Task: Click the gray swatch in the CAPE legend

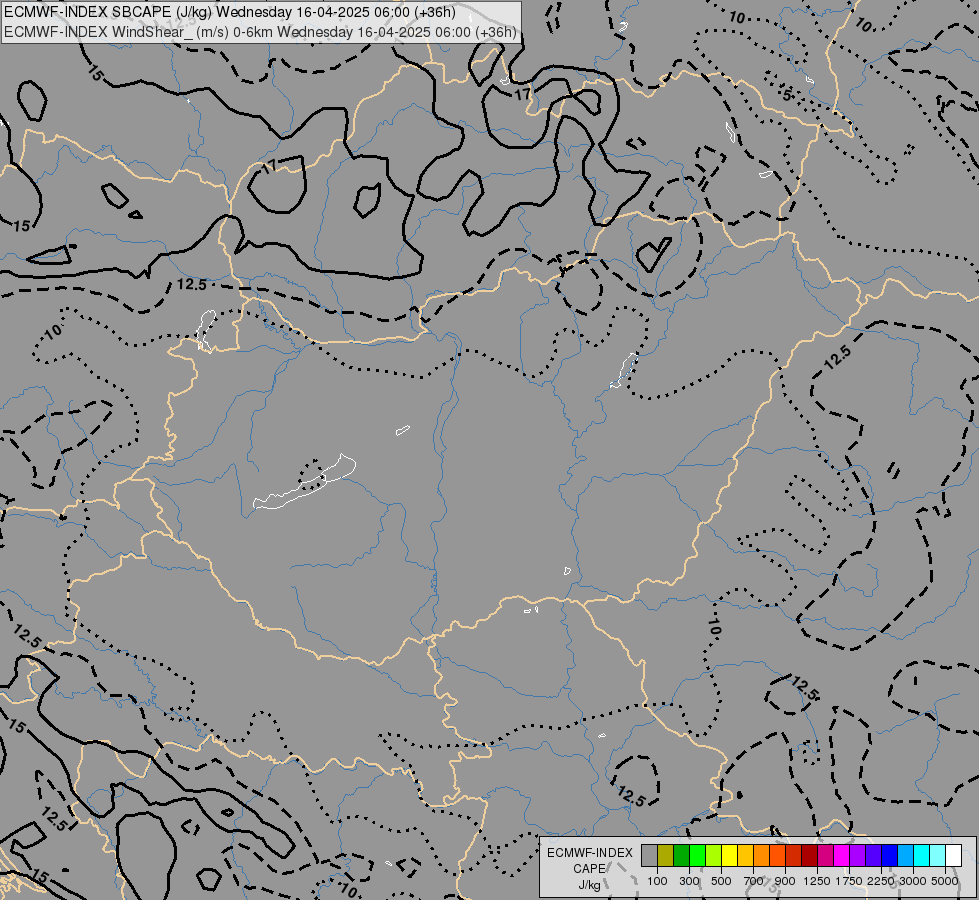Action: pyautogui.click(x=649, y=855)
